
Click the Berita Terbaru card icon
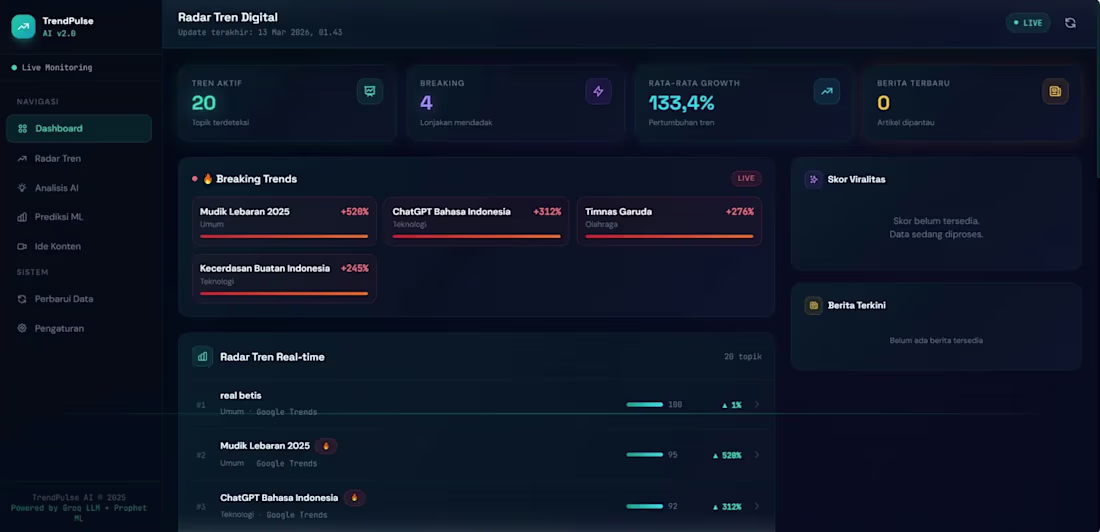pos(1055,91)
